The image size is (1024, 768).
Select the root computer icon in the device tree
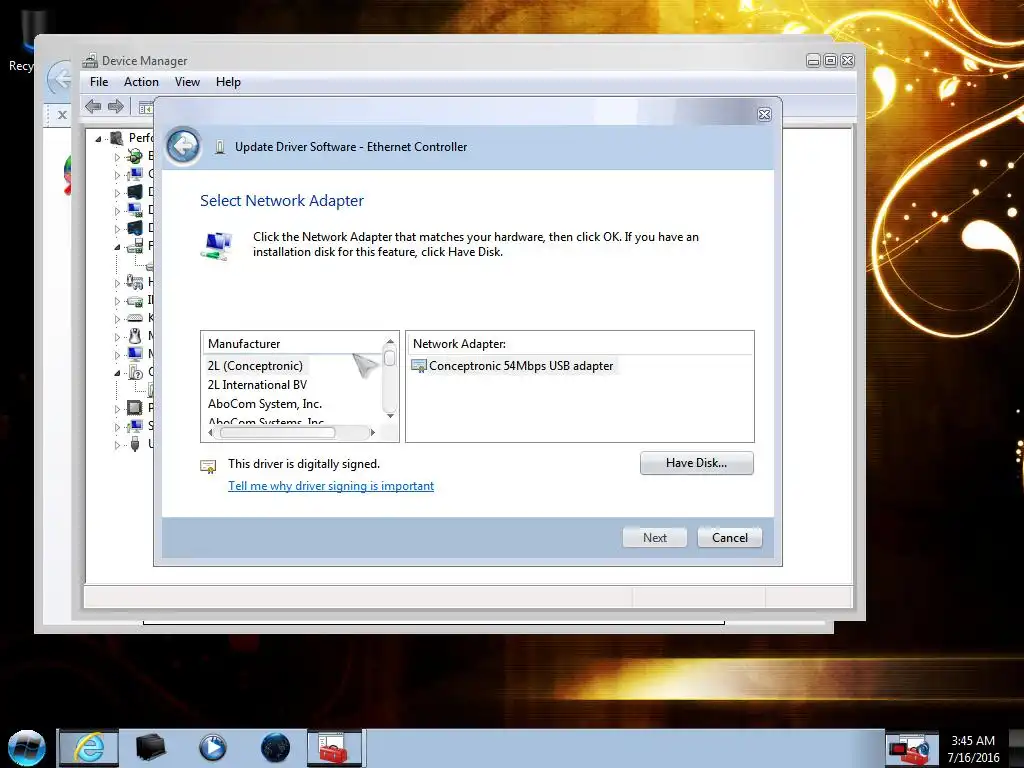point(118,138)
